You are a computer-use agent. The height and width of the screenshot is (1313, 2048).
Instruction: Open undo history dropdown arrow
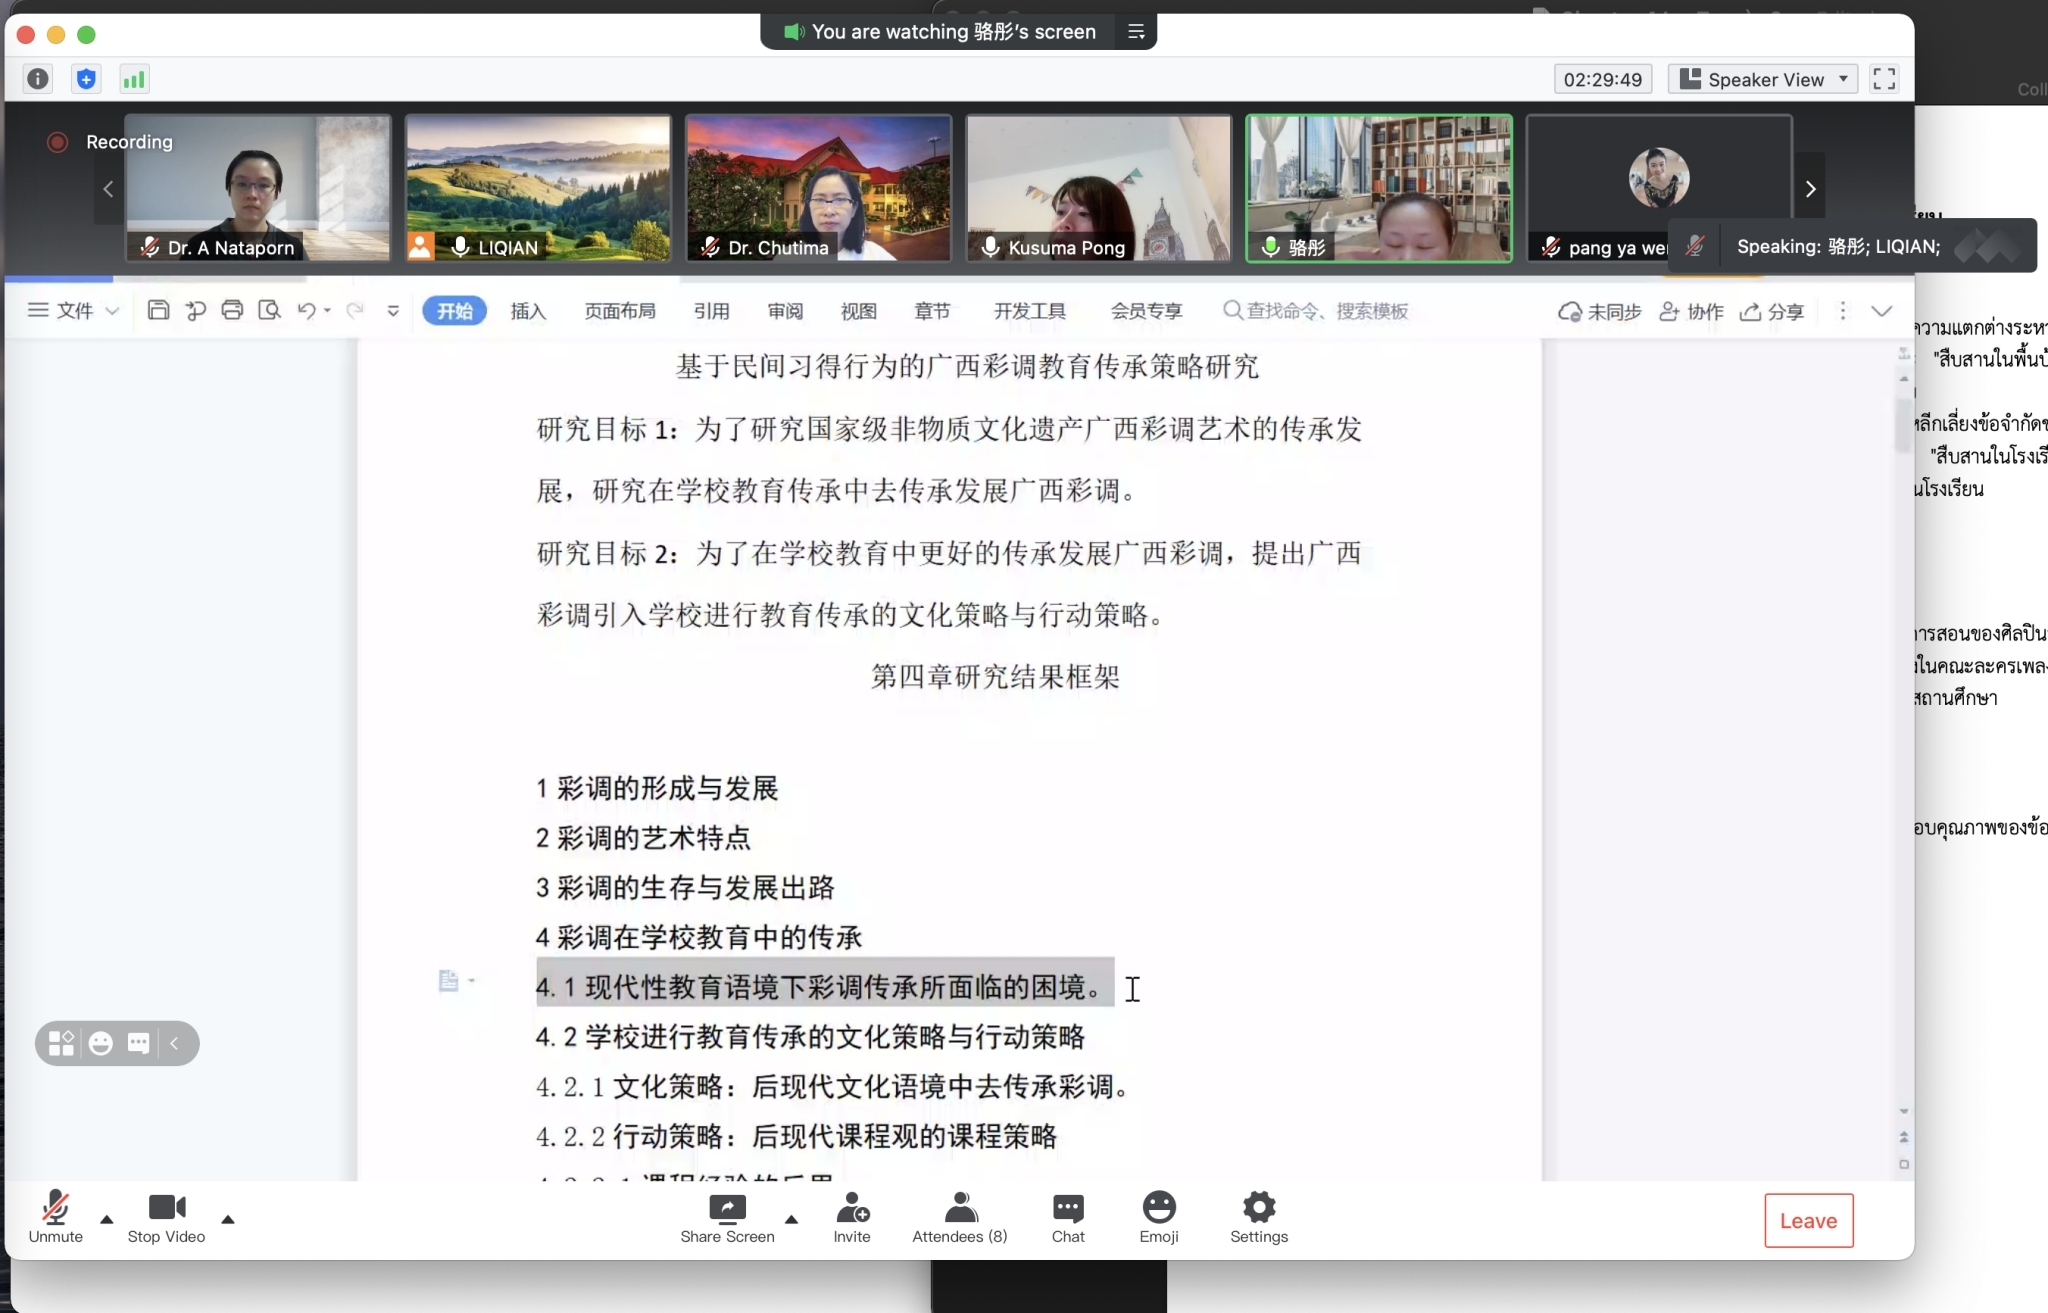[327, 311]
